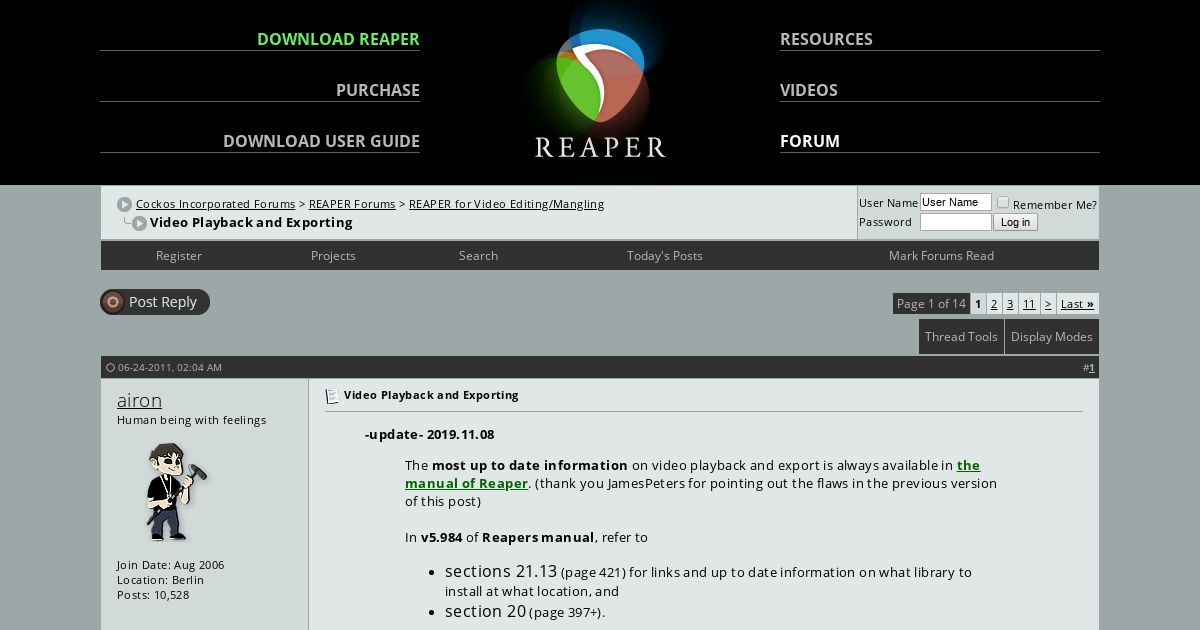Click the document icon before the post title
Screen dimensions: 1200x630
[x=332, y=397]
